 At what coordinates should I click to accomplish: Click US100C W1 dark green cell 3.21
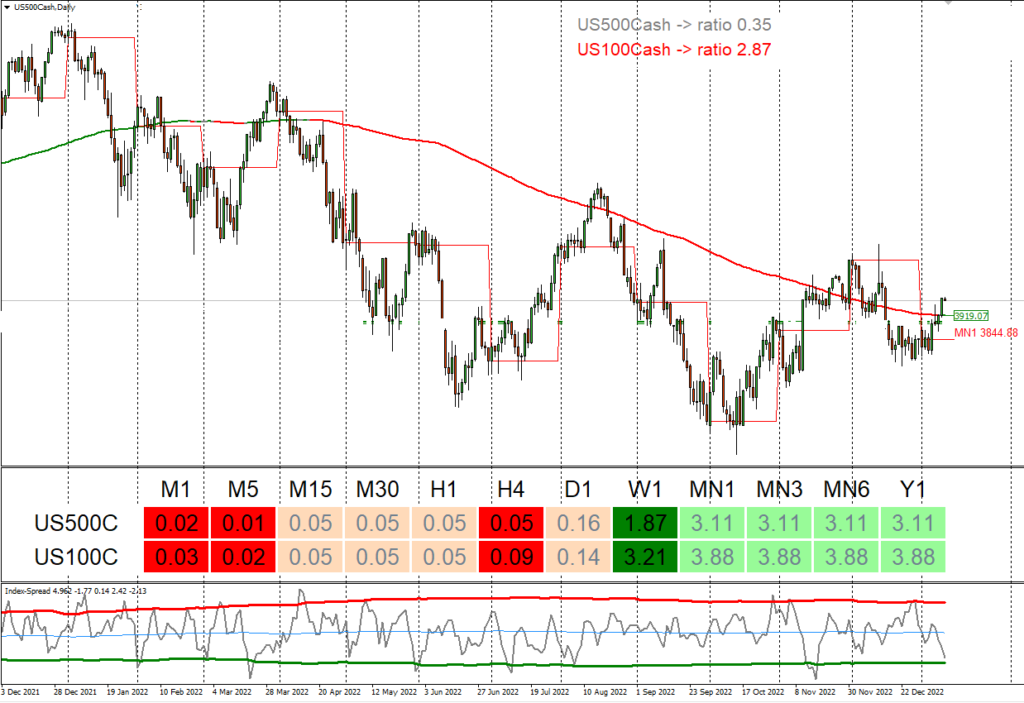[x=645, y=557]
